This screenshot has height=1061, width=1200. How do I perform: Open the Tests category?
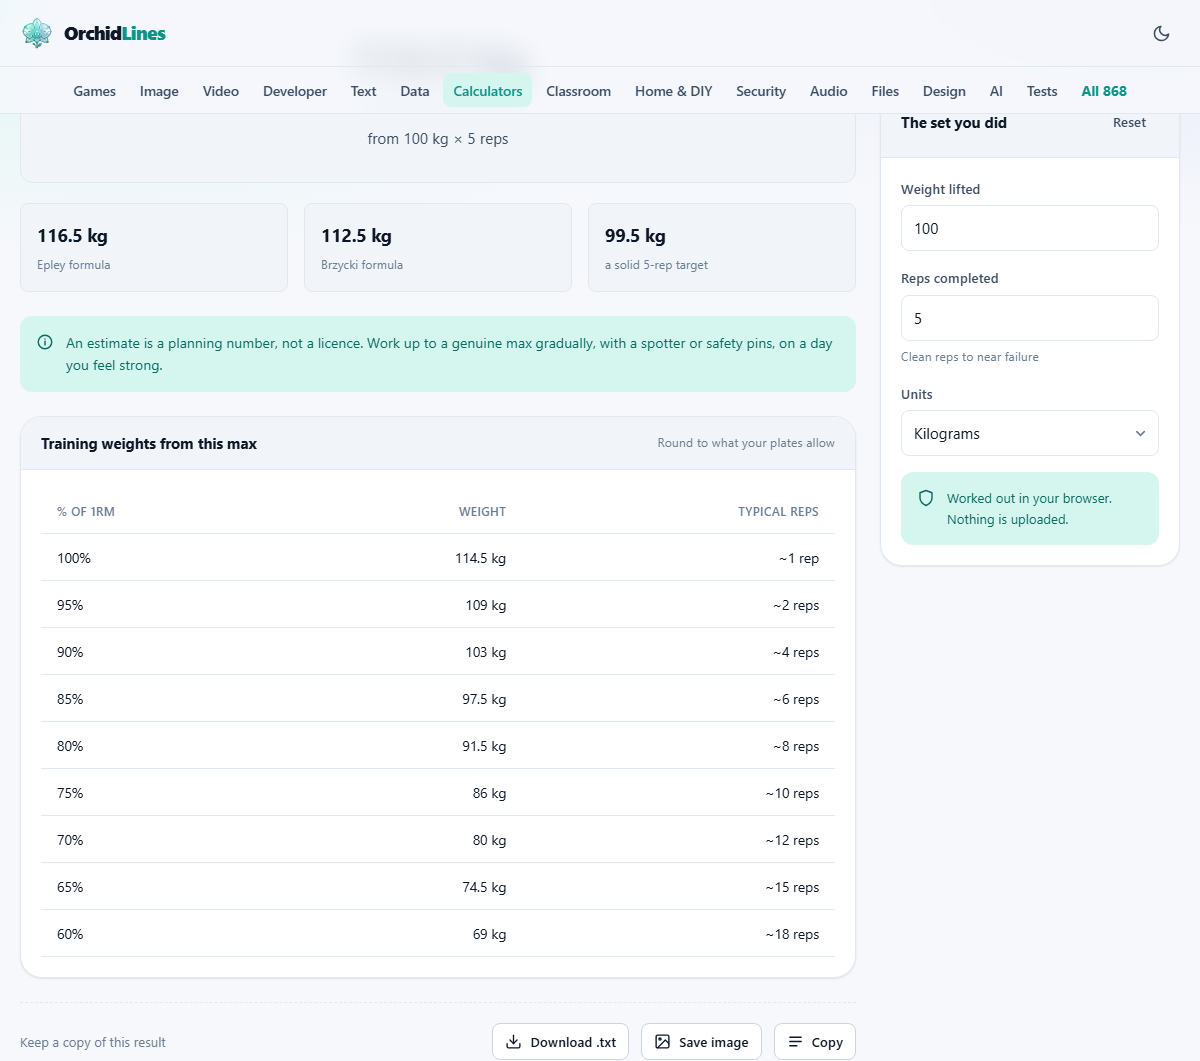pyautogui.click(x=1042, y=91)
